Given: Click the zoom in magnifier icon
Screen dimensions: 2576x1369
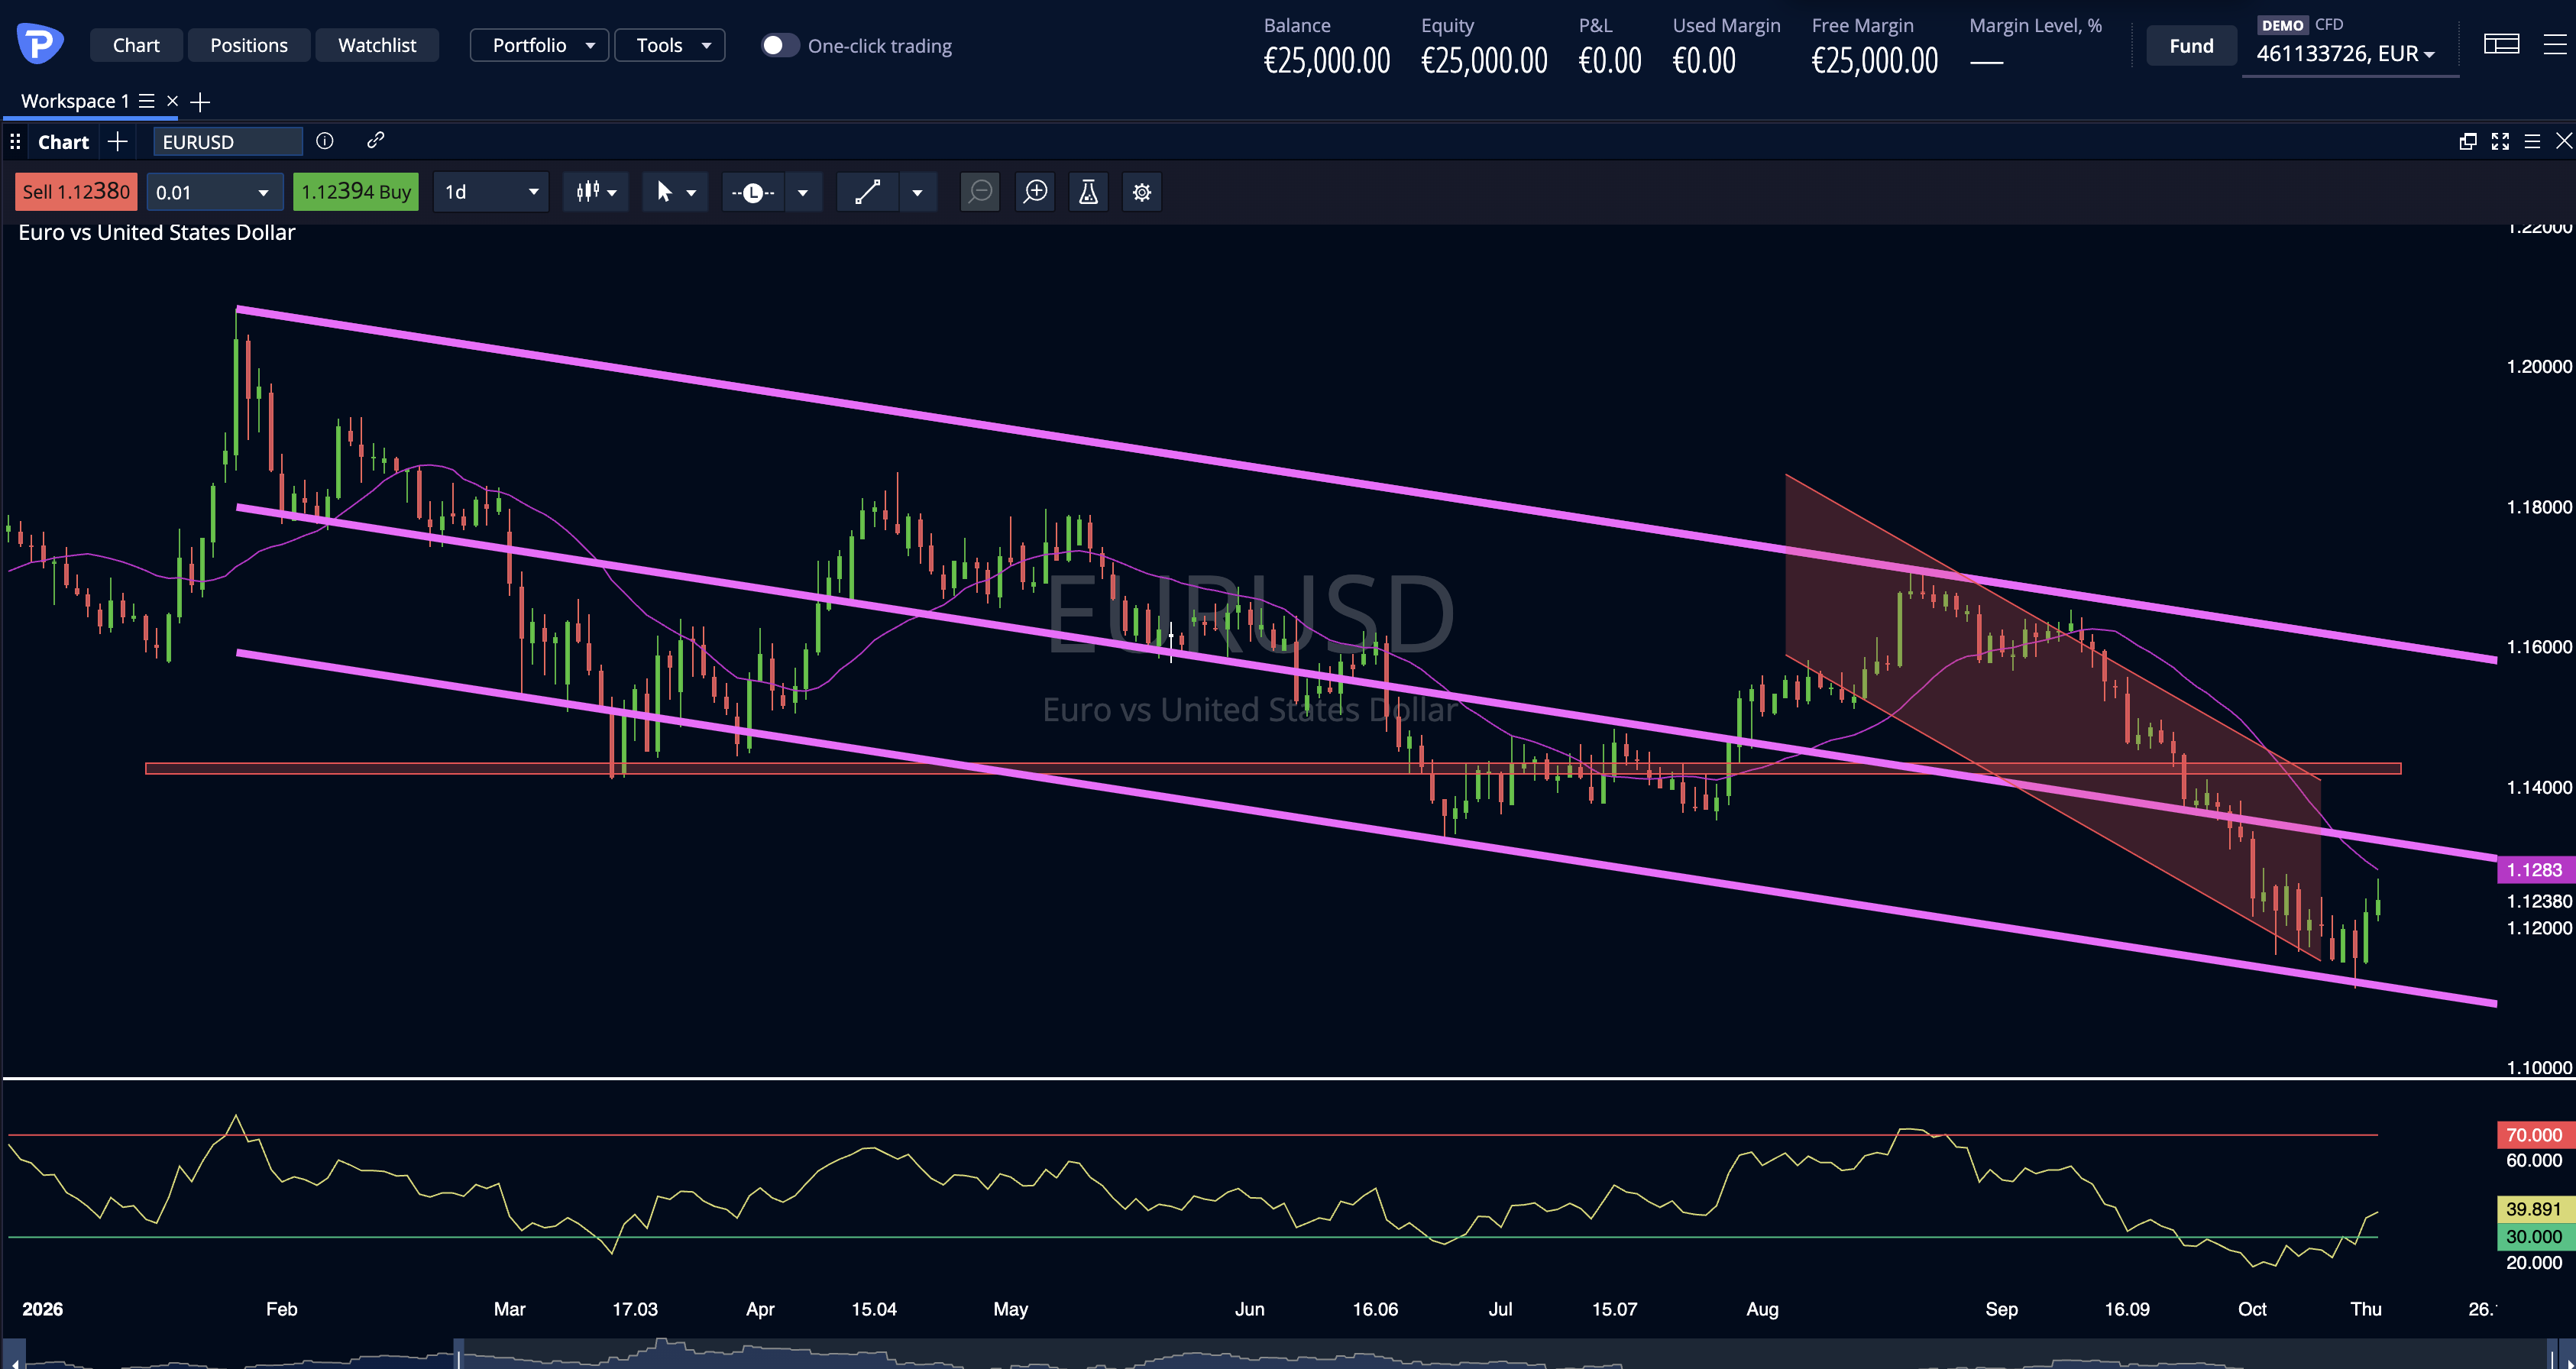Looking at the screenshot, I should (x=1035, y=192).
